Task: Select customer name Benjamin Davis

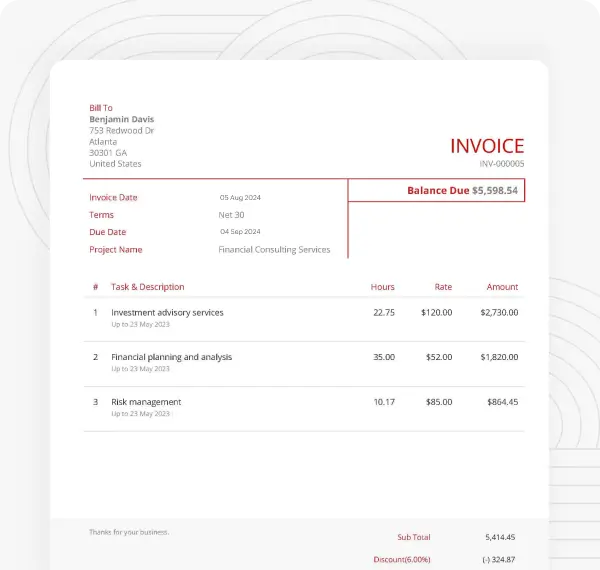Action: [x=122, y=119]
